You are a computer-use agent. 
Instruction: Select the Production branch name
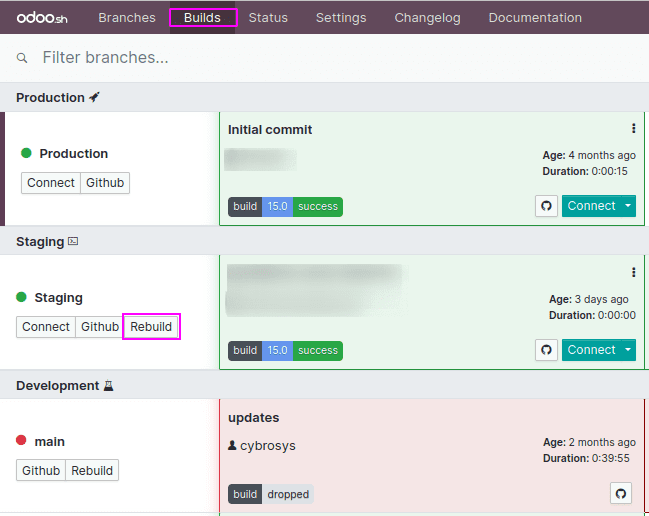pyautogui.click(x=74, y=154)
